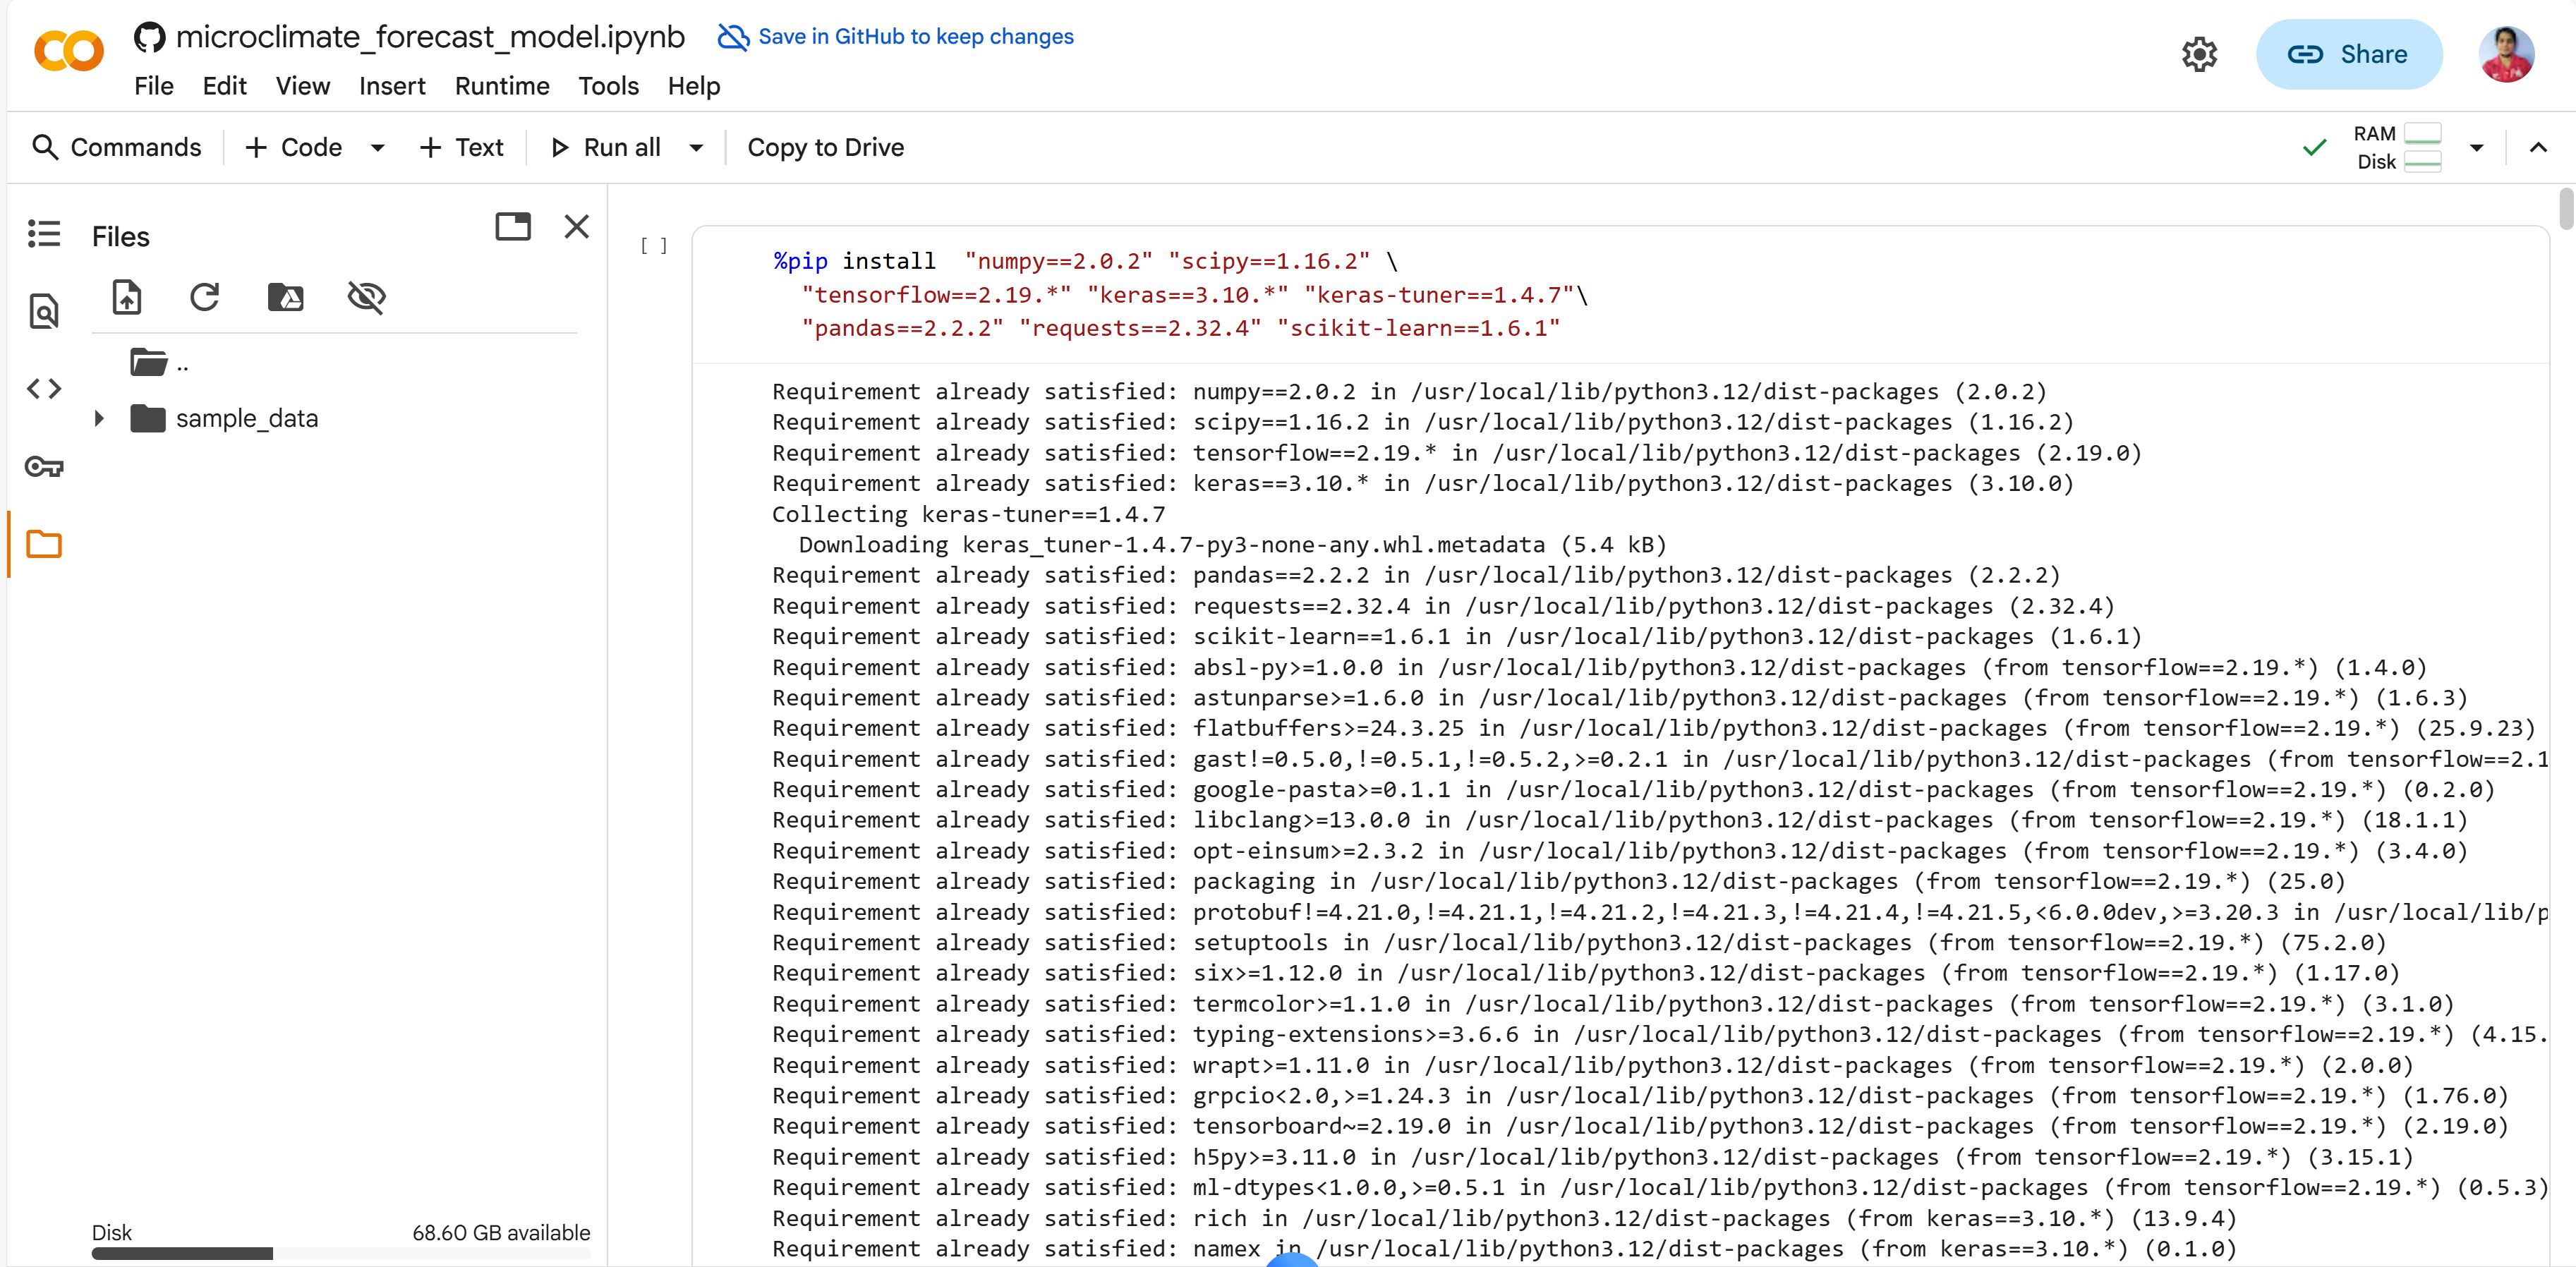
Task: Click the Upload to session storage icon
Action: pyautogui.click(x=127, y=297)
